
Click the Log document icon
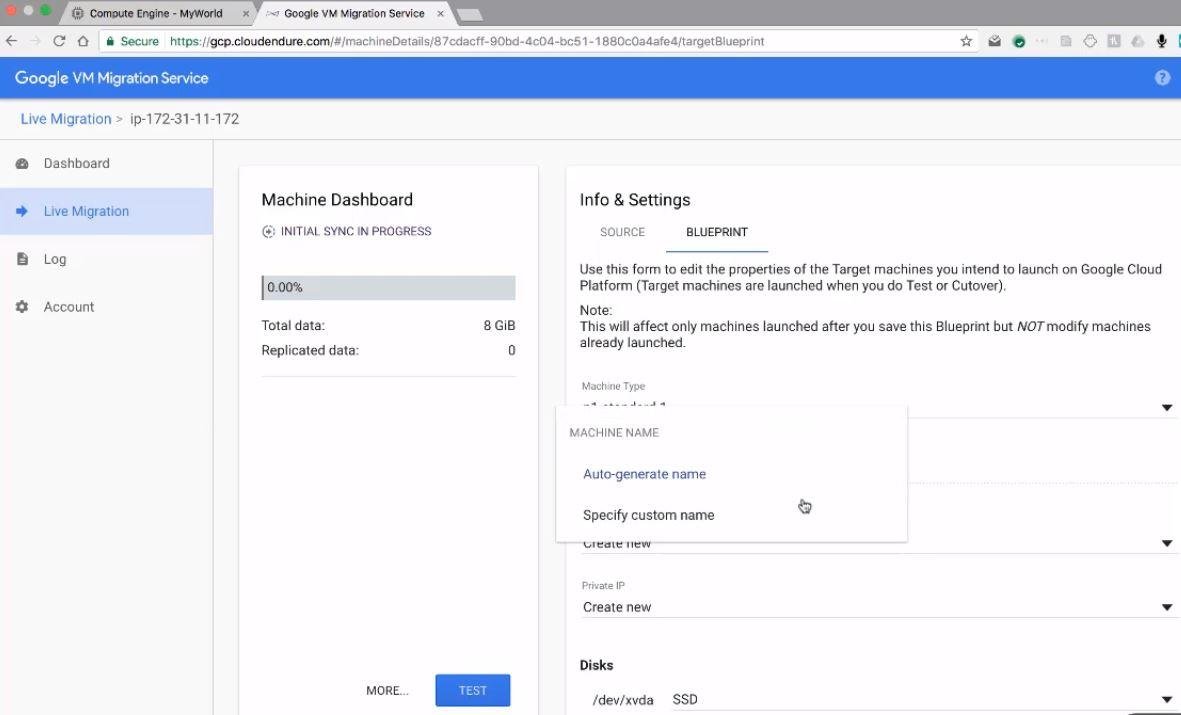(x=22, y=259)
